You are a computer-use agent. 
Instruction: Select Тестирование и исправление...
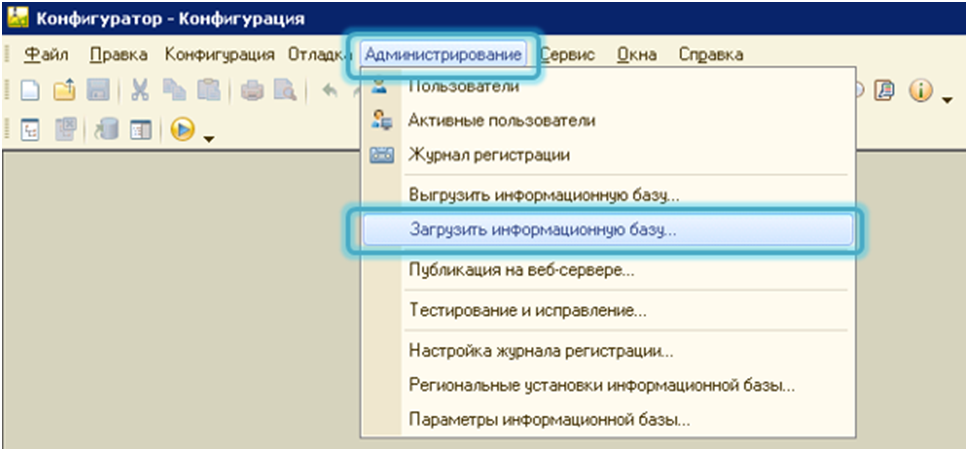607,310
